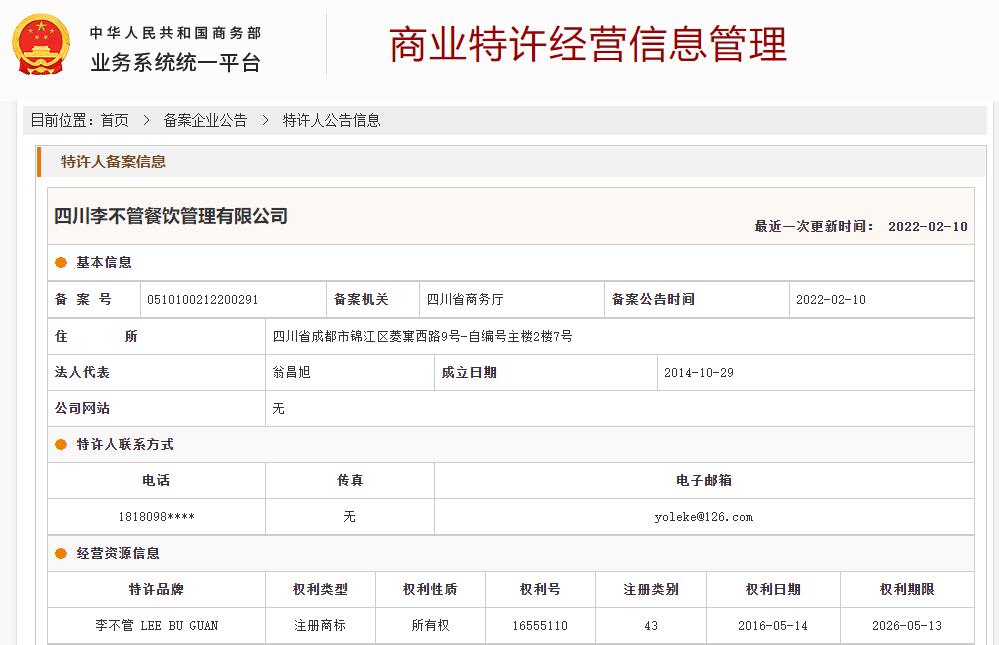Click the 特许品牌 column header
The image size is (999, 645).
(x=157, y=590)
